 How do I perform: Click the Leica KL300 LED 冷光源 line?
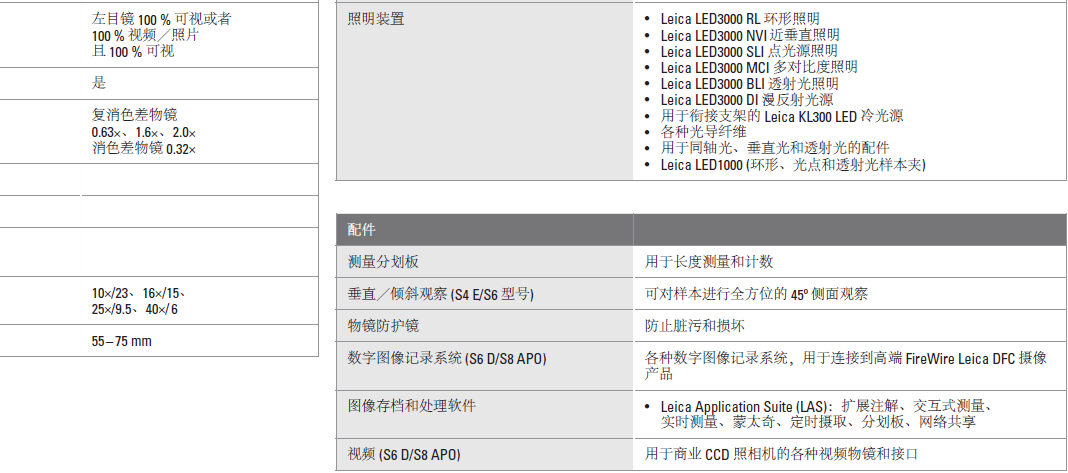[x=782, y=117]
